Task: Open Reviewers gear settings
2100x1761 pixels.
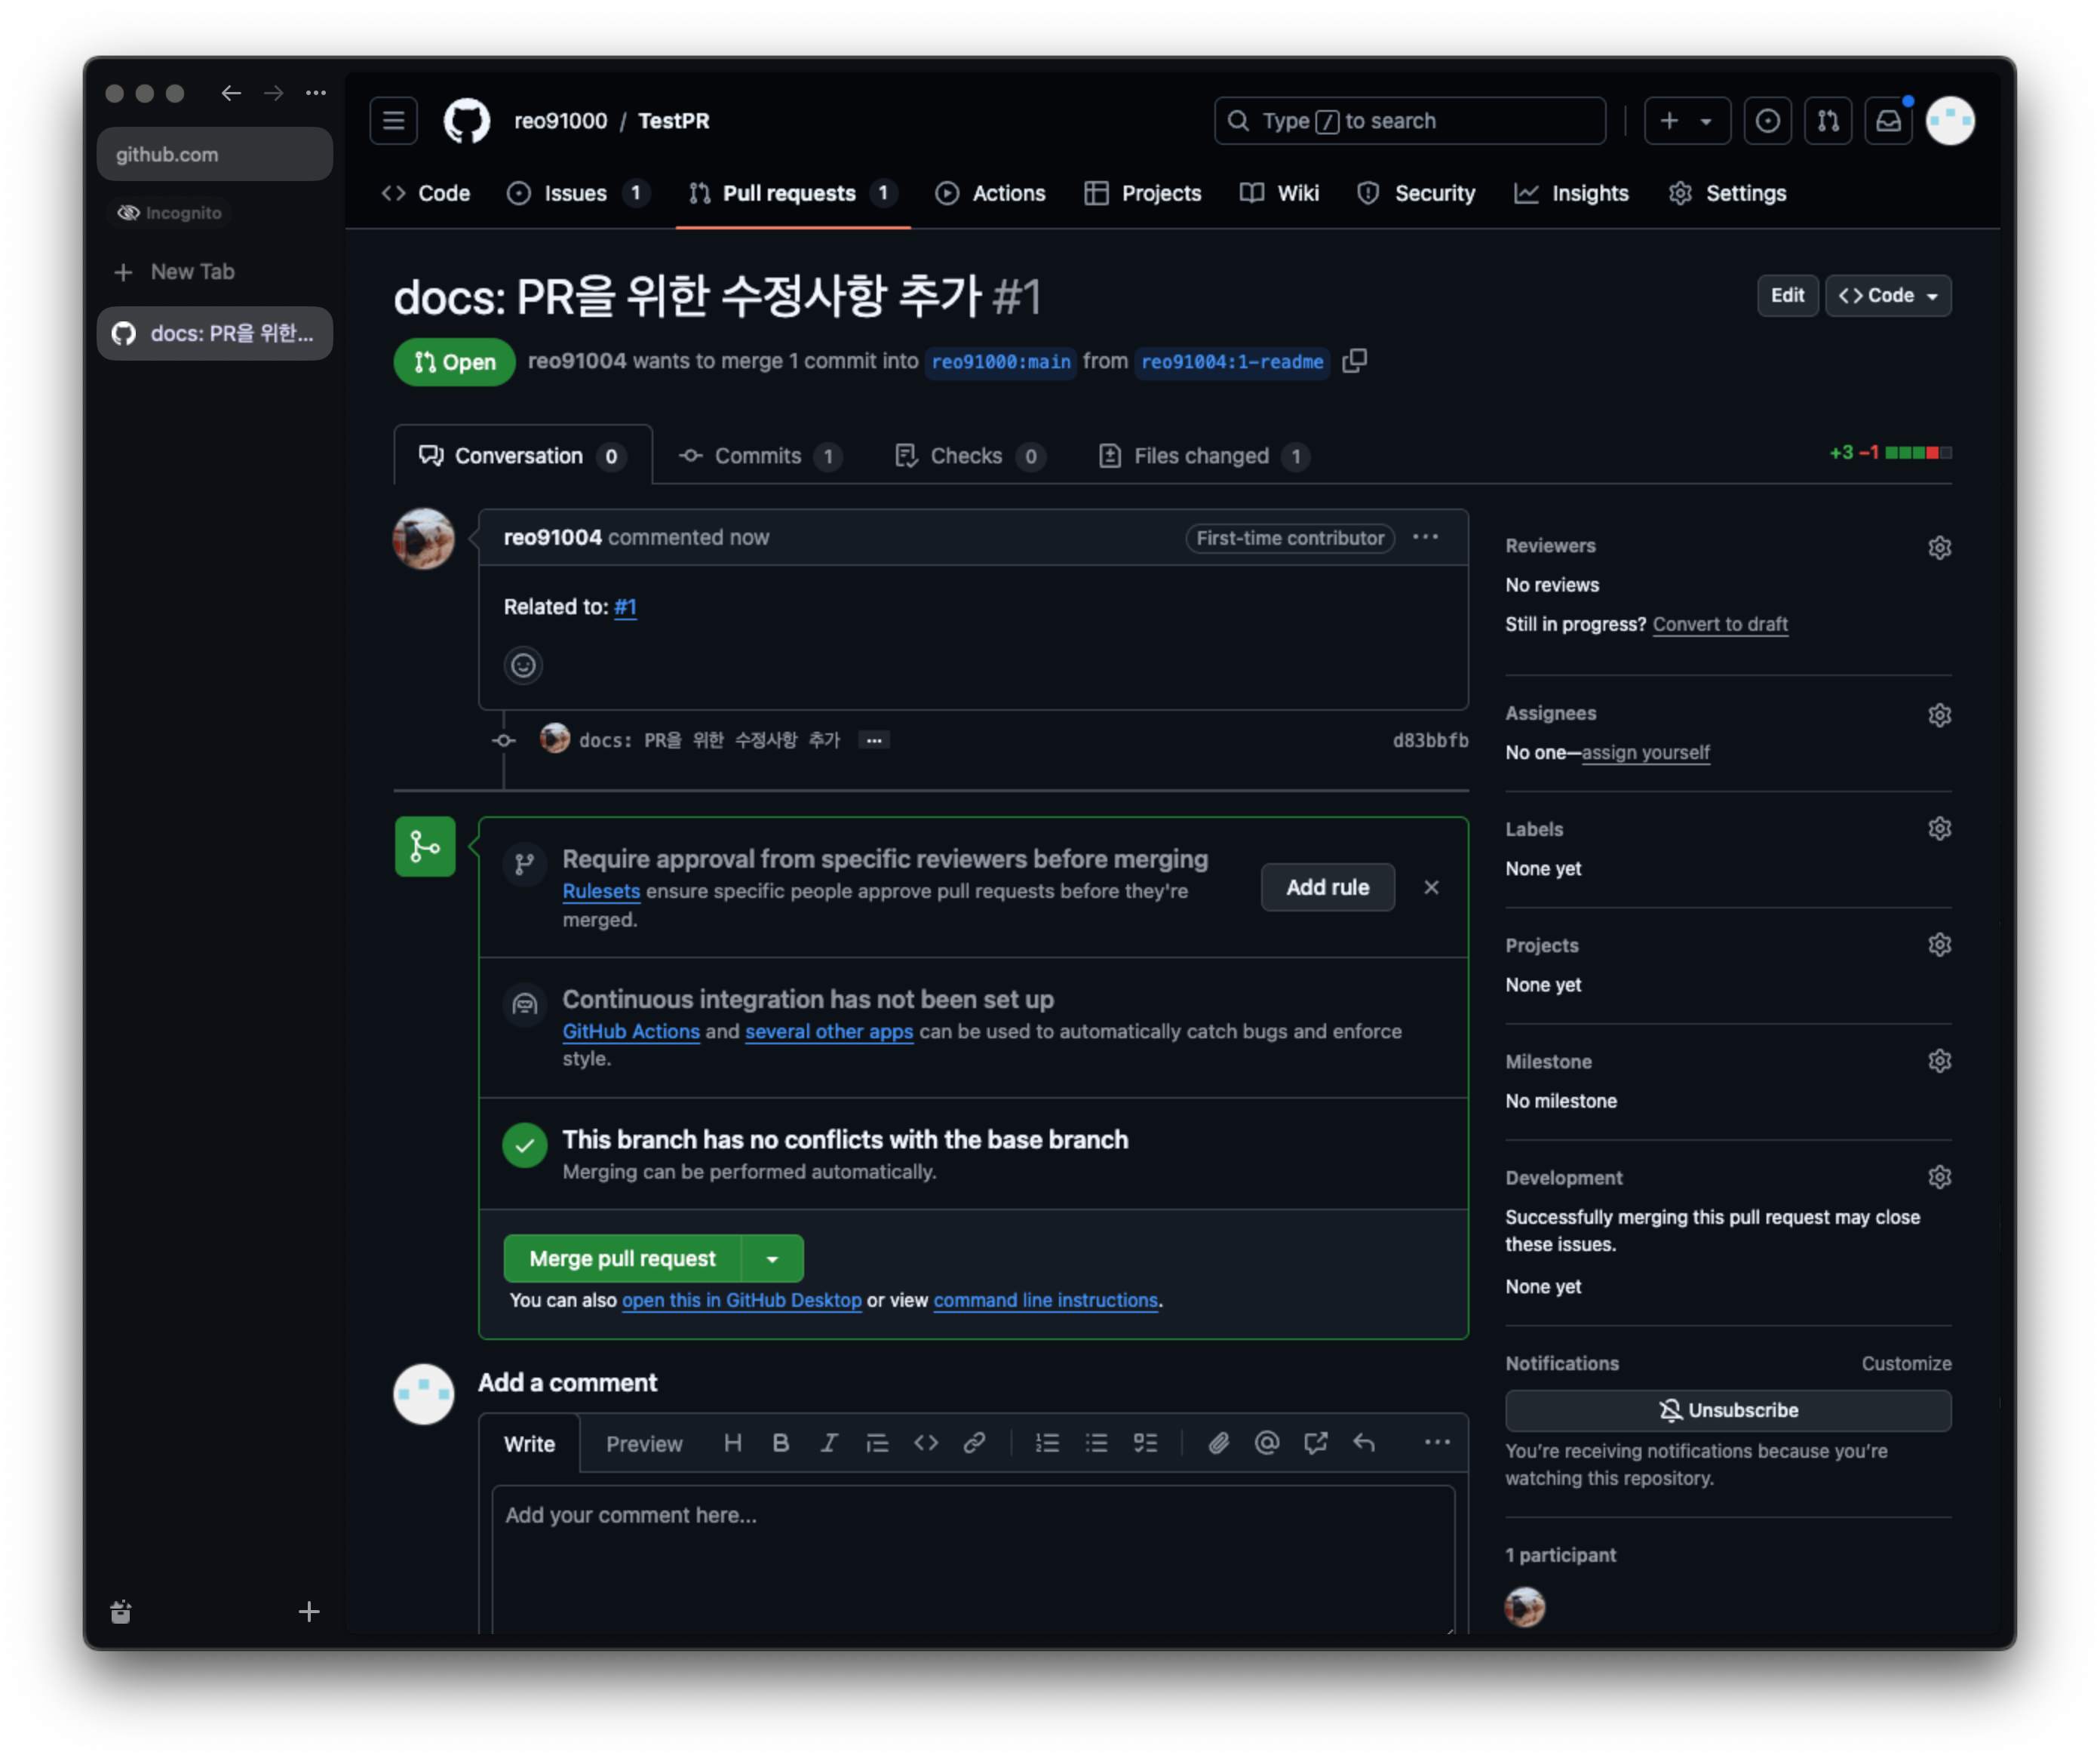Action: point(1939,547)
